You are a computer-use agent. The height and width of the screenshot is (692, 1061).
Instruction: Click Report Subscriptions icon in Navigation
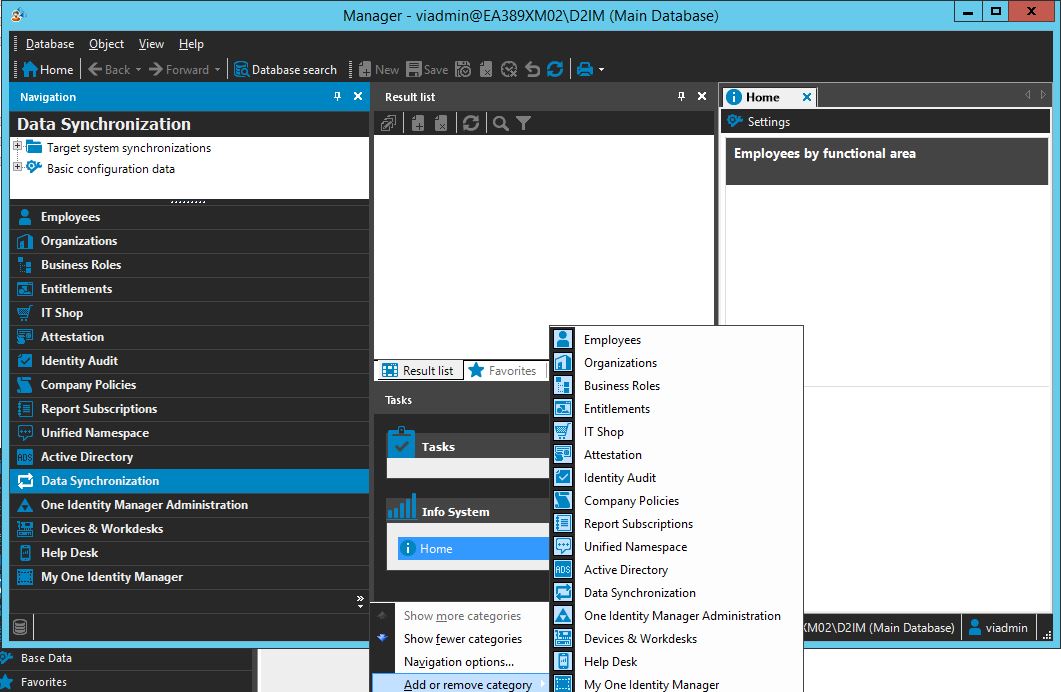coord(25,409)
